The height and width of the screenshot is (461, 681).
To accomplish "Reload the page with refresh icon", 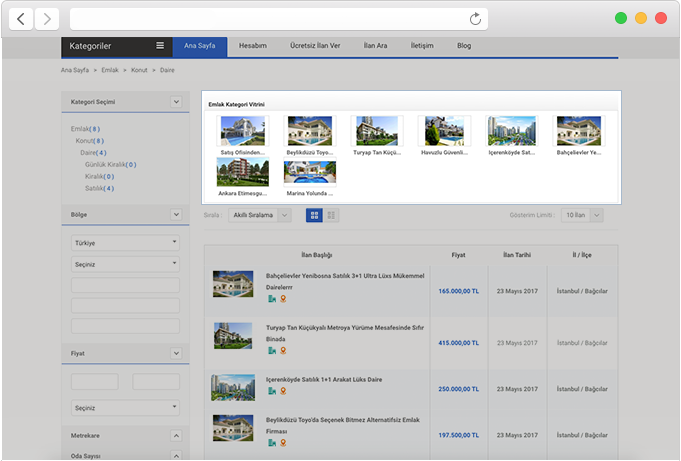I will pos(475,18).
